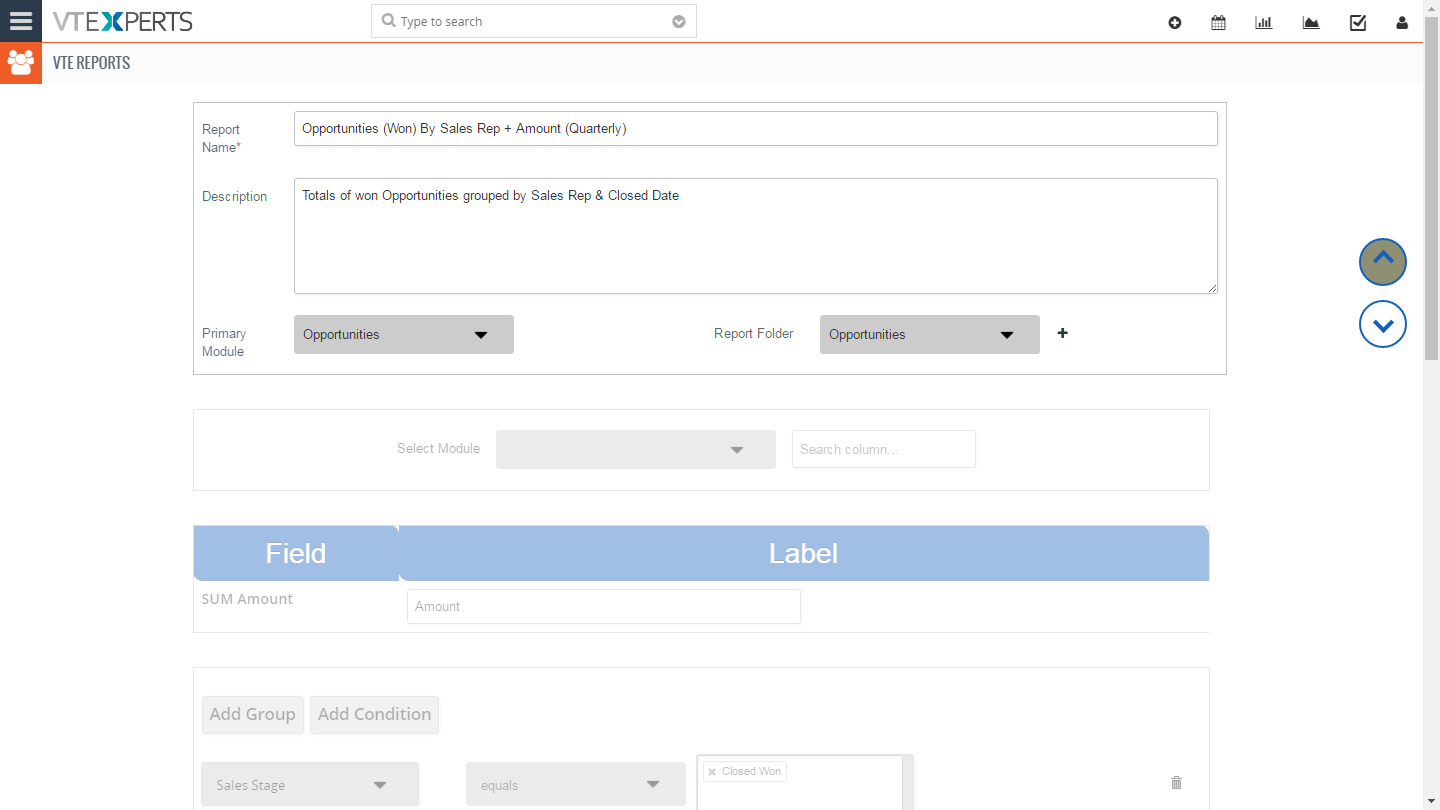The image size is (1440, 810).
Task: Click the scroll-up circle arrow button
Action: [1383, 262]
